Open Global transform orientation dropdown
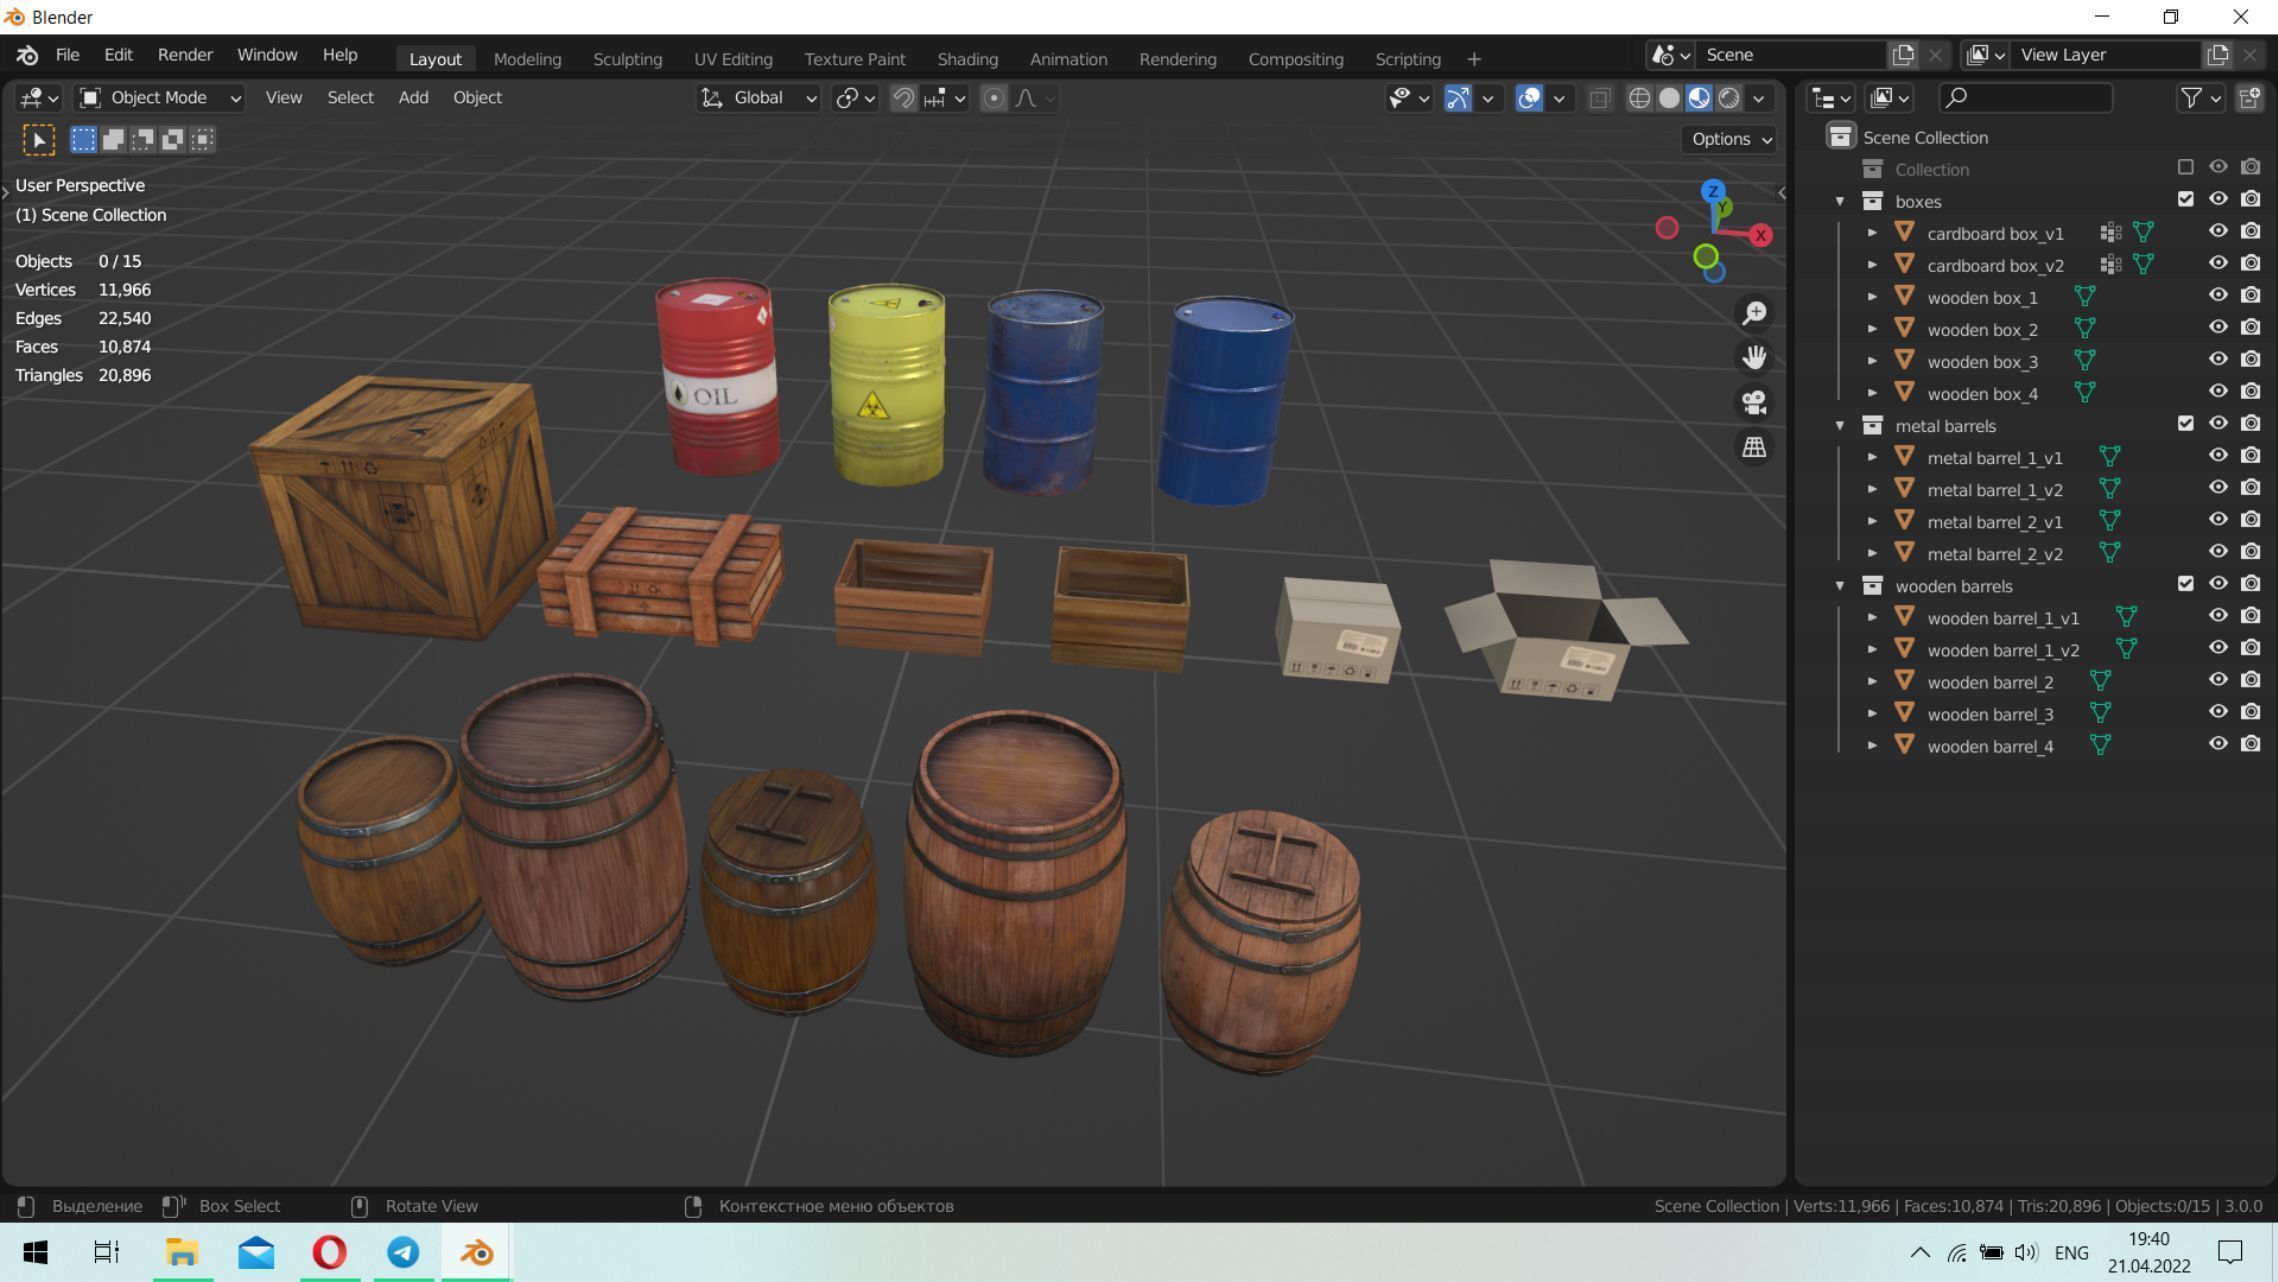 click(758, 98)
